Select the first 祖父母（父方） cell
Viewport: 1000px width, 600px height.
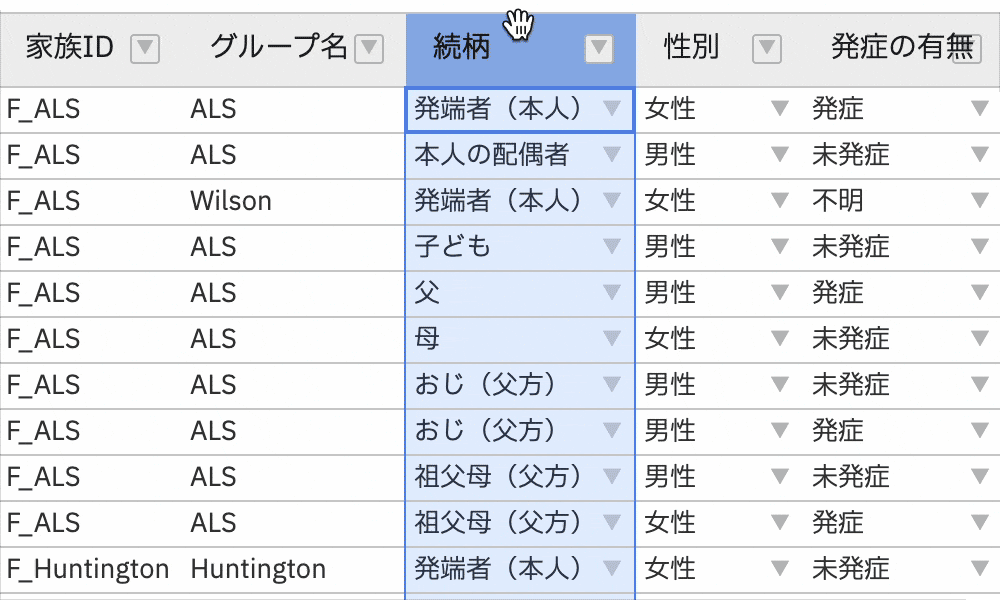pyautogui.click(x=498, y=477)
